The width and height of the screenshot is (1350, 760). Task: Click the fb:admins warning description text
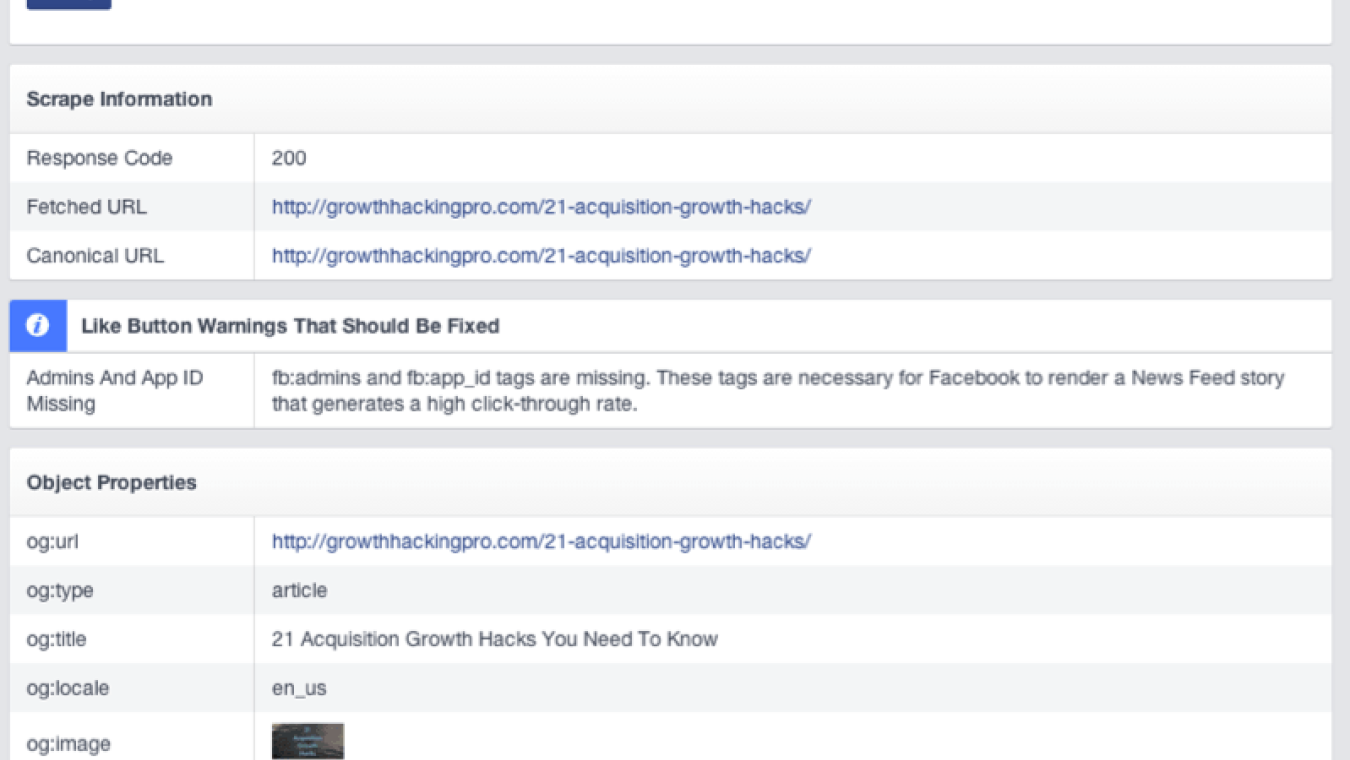(x=777, y=390)
